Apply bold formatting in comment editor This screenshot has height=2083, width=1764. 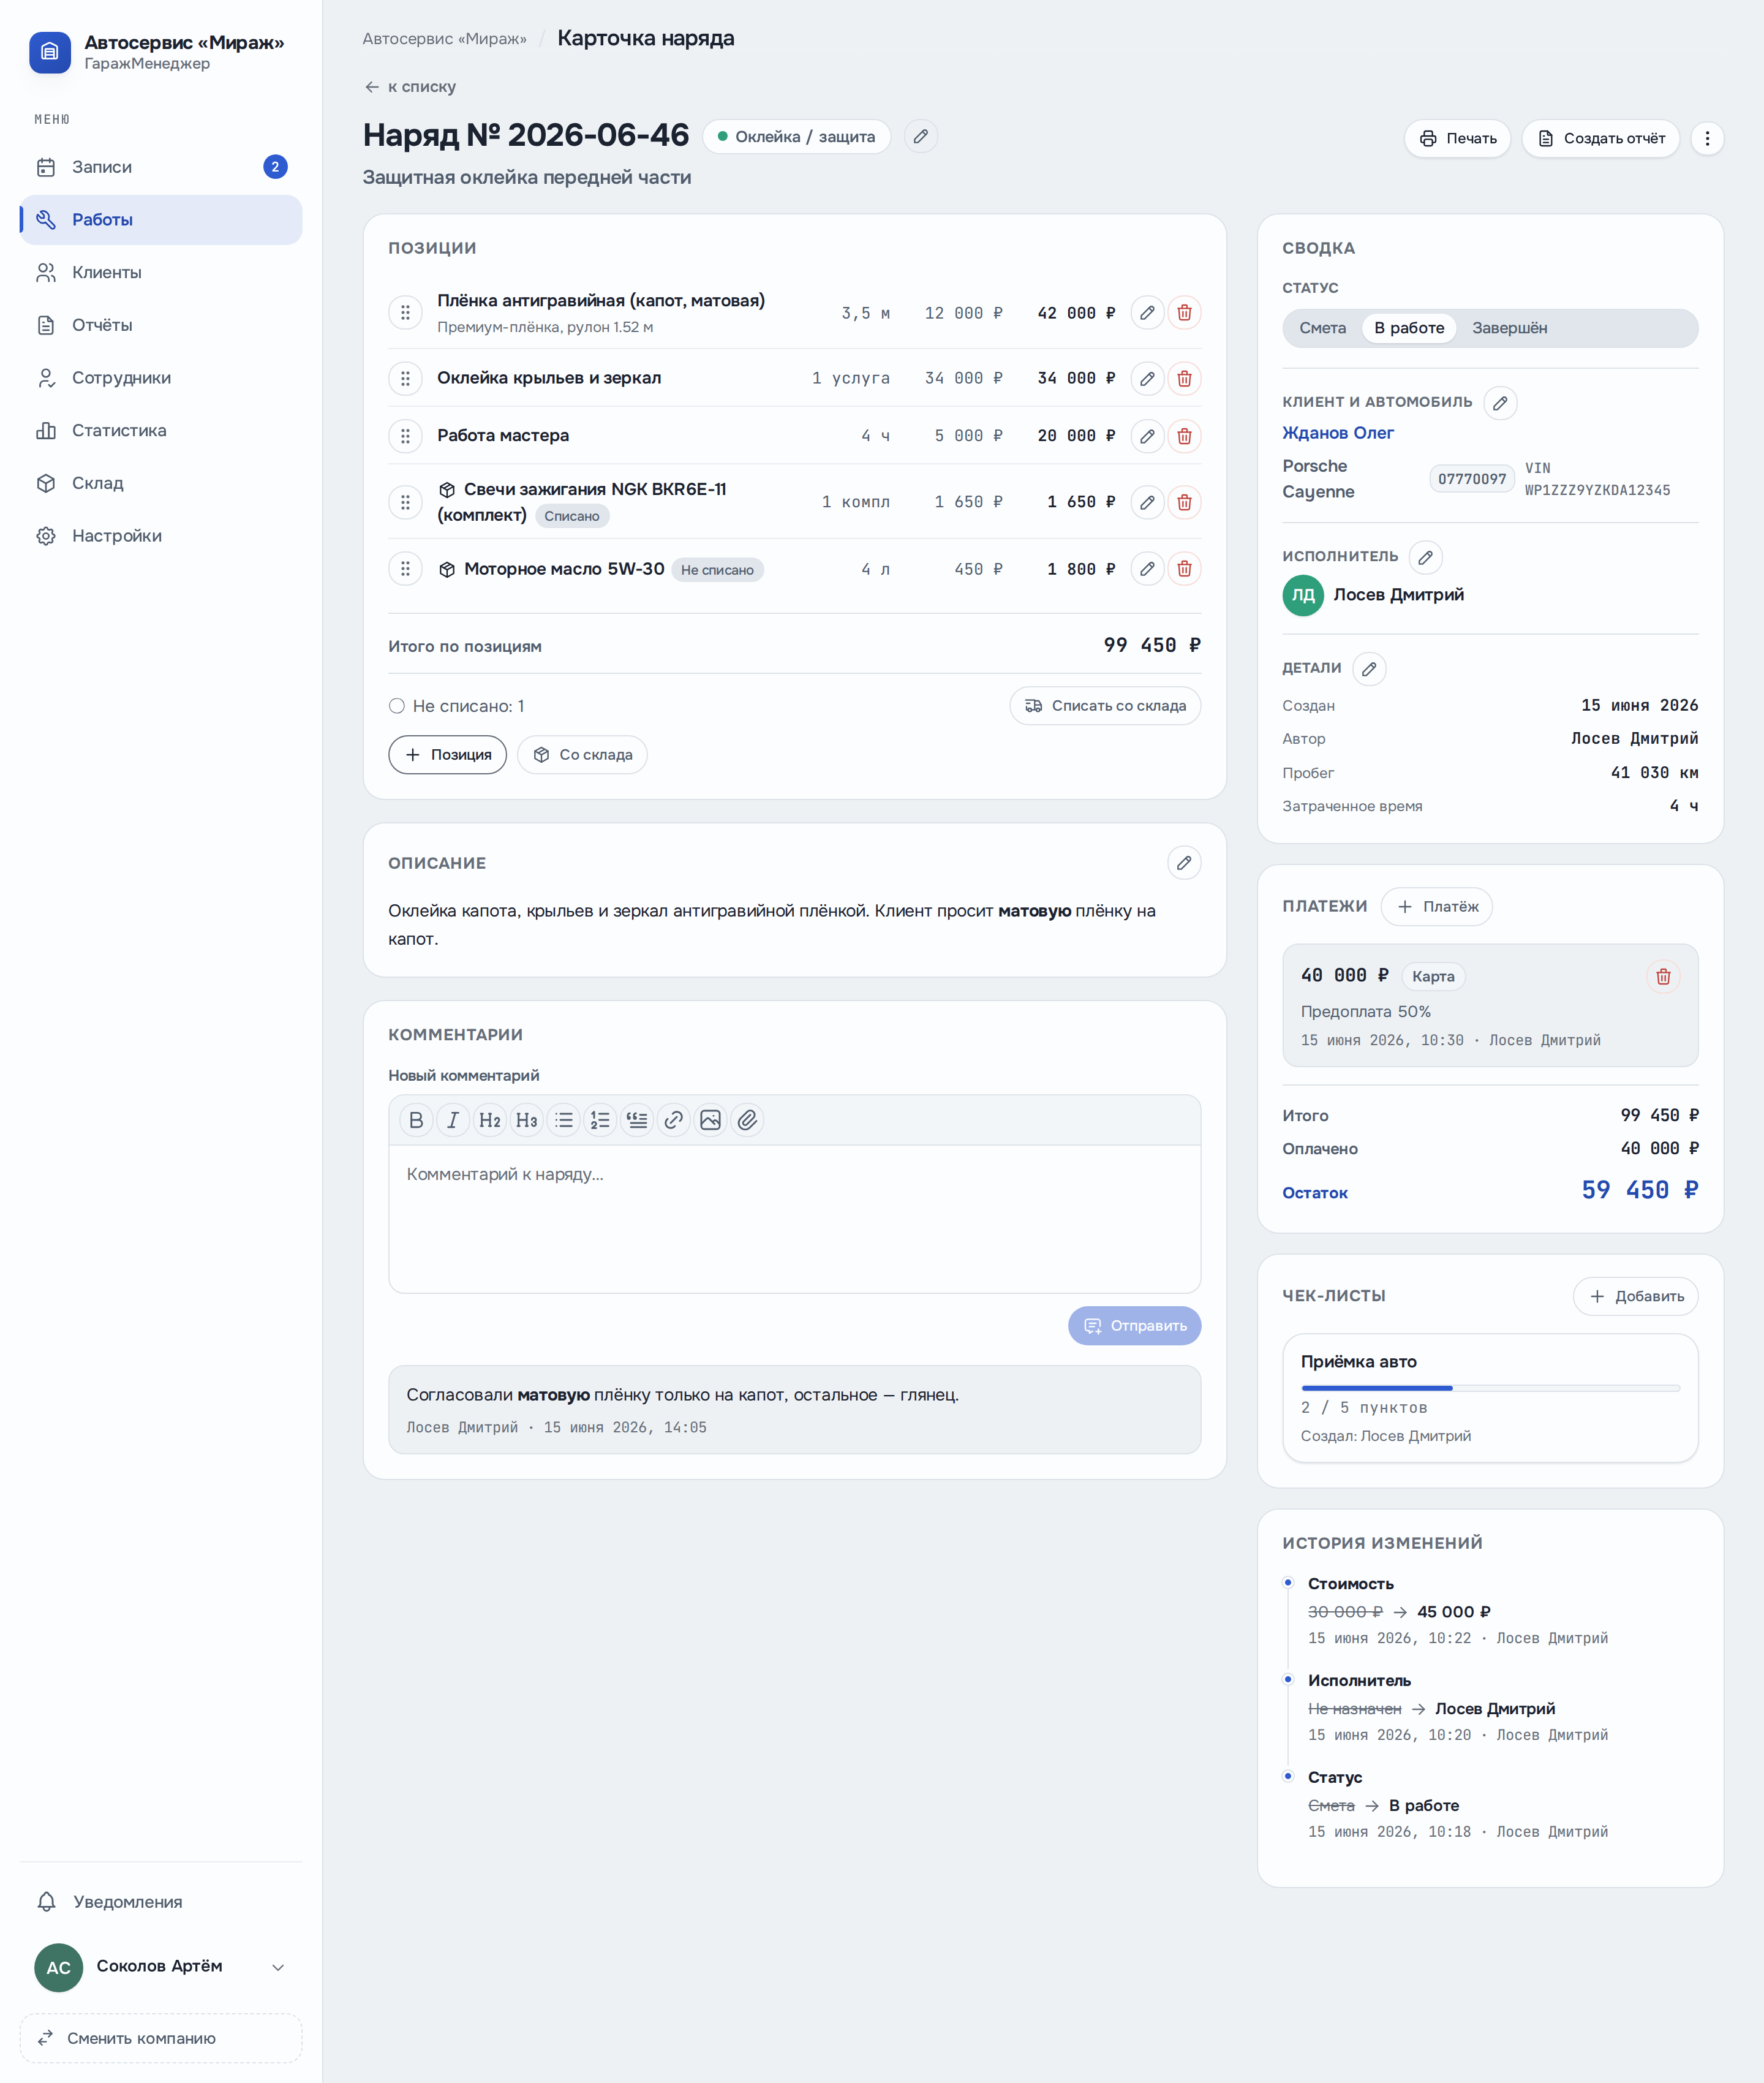point(416,1121)
